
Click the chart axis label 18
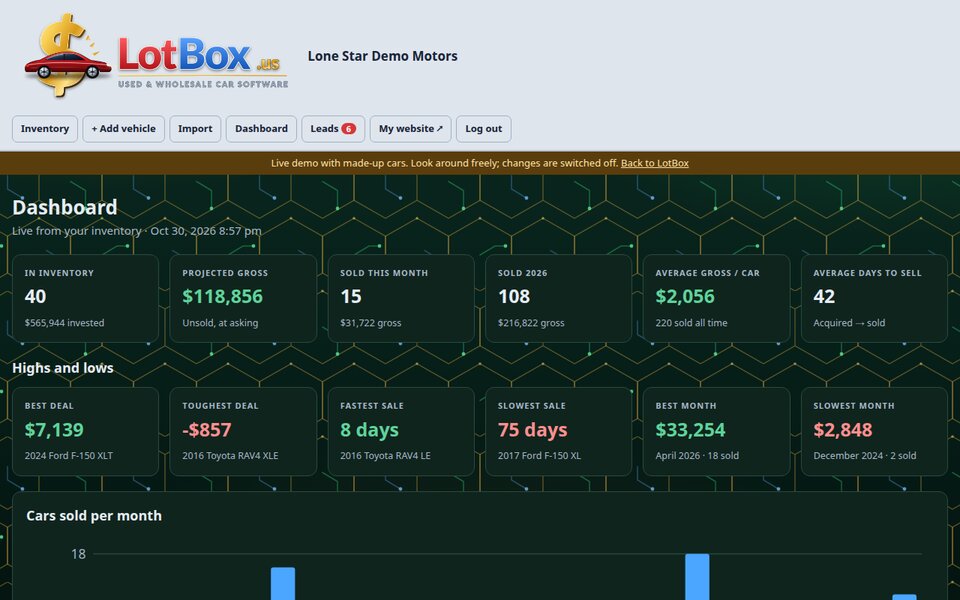tap(78, 554)
